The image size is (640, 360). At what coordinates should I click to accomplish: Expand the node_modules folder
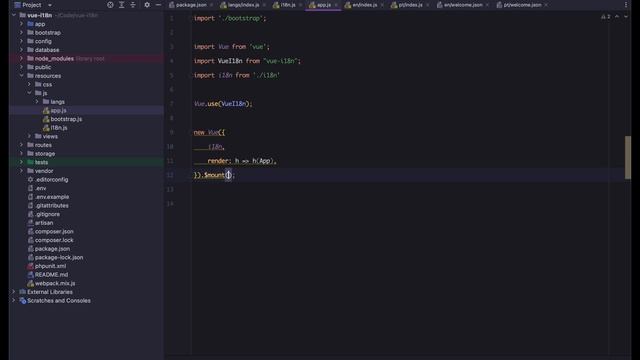click(21, 58)
